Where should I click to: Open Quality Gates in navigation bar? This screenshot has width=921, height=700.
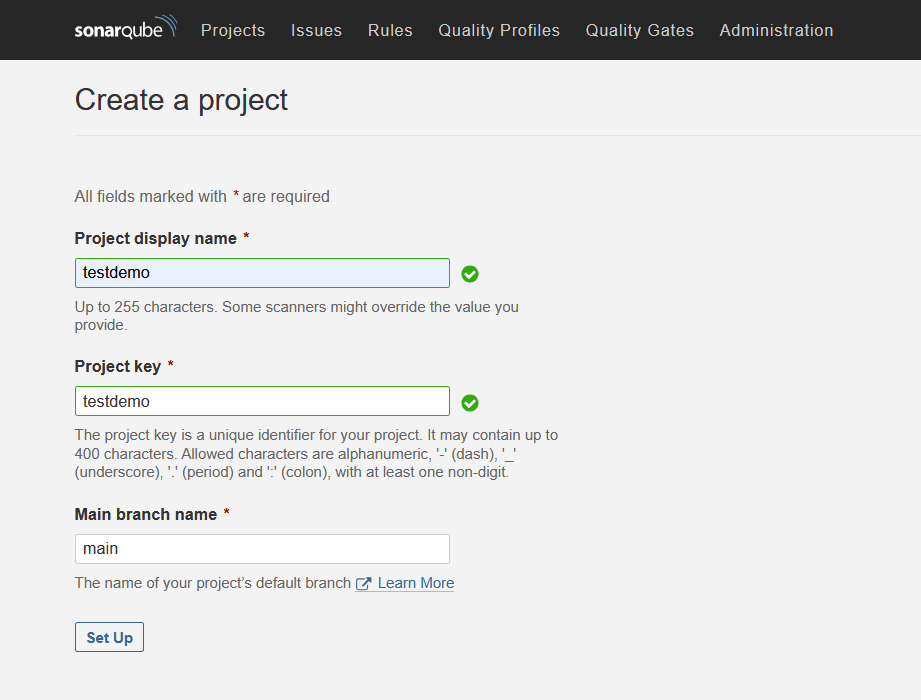[640, 30]
